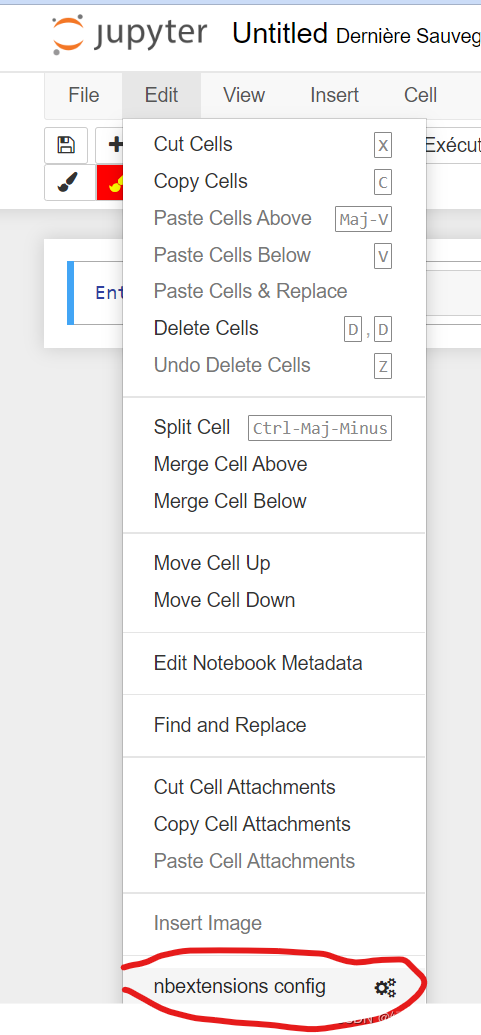Viewport: 481px width, 1035px height.
Task: Choose Move Cell Down
Action: pyautogui.click(x=274, y=600)
